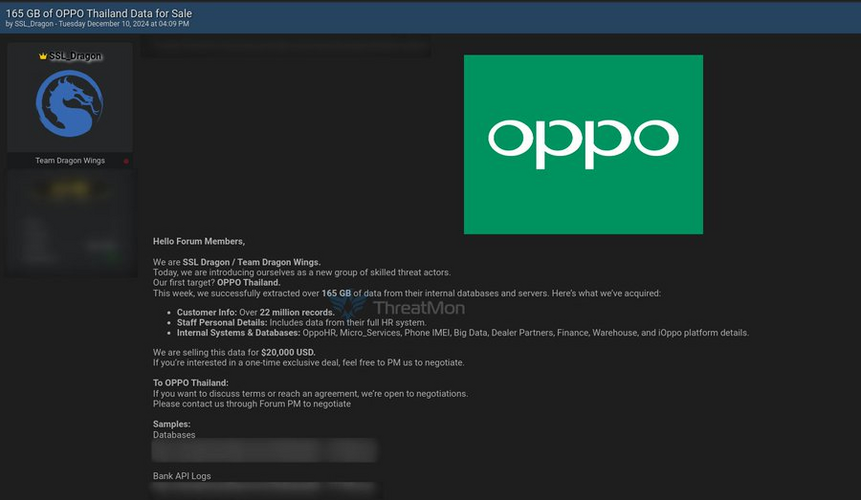This screenshot has width=861, height=500.
Task: Open the SSL_Dragon username in profile panel
Action: coord(75,57)
